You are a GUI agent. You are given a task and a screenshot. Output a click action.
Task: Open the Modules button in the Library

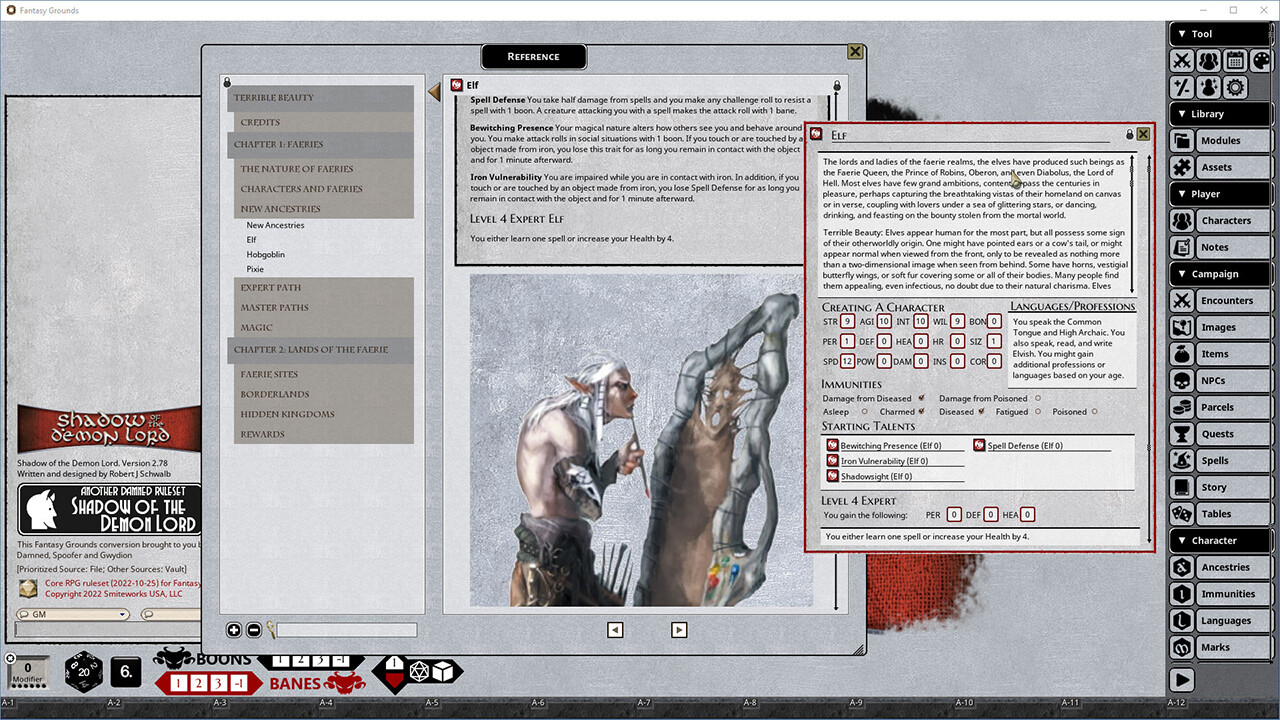click(x=1220, y=140)
